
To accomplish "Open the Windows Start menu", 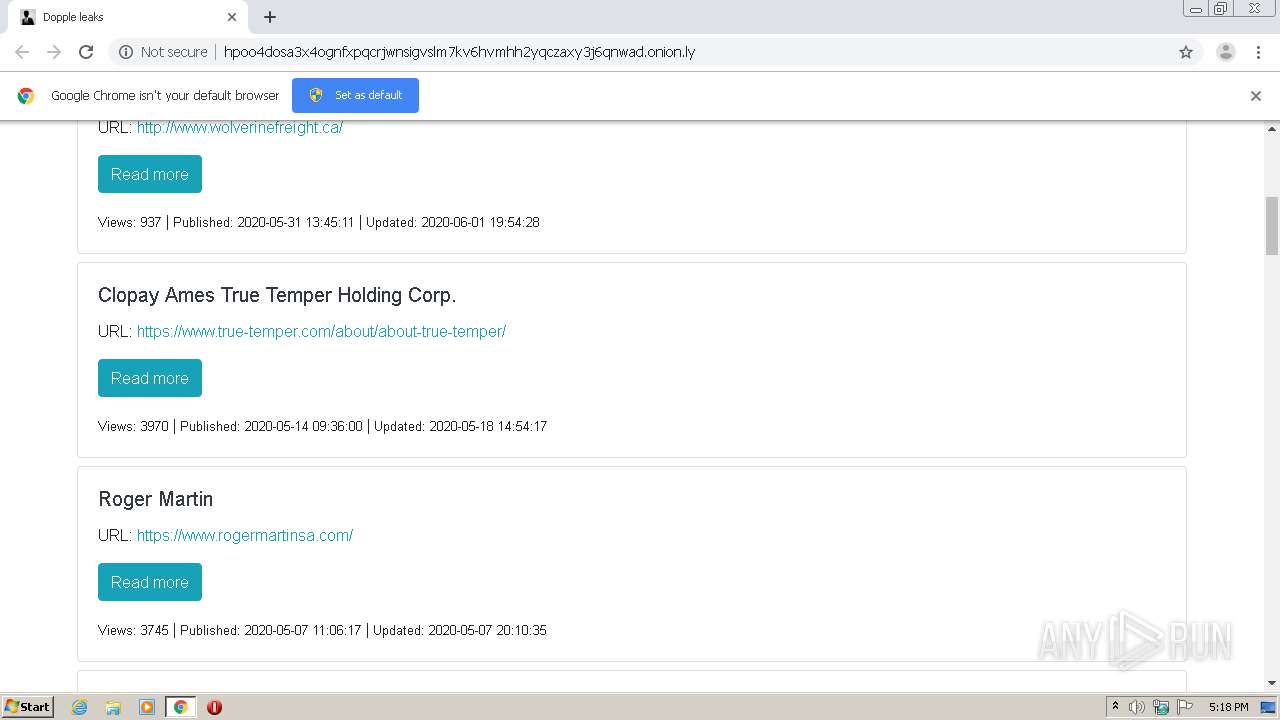I will pyautogui.click(x=27, y=707).
